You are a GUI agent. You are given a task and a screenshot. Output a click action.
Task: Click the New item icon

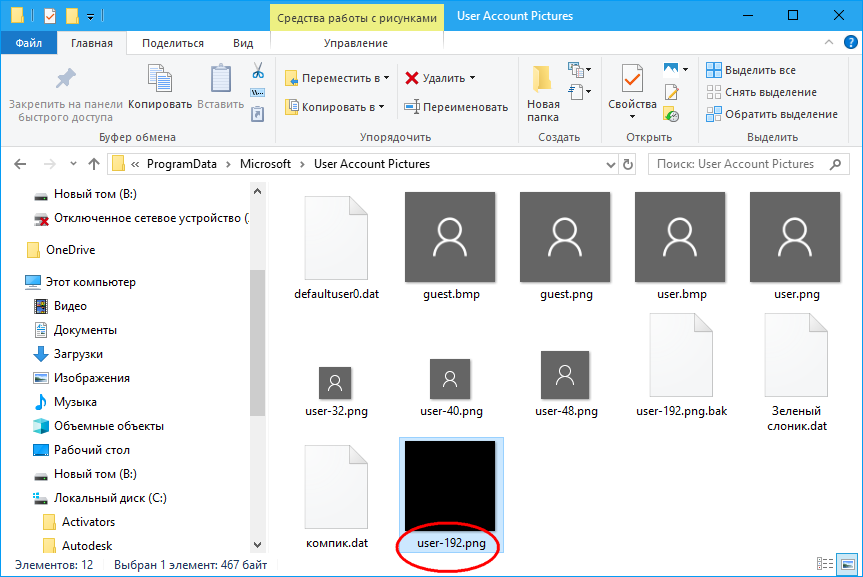point(576,69)
